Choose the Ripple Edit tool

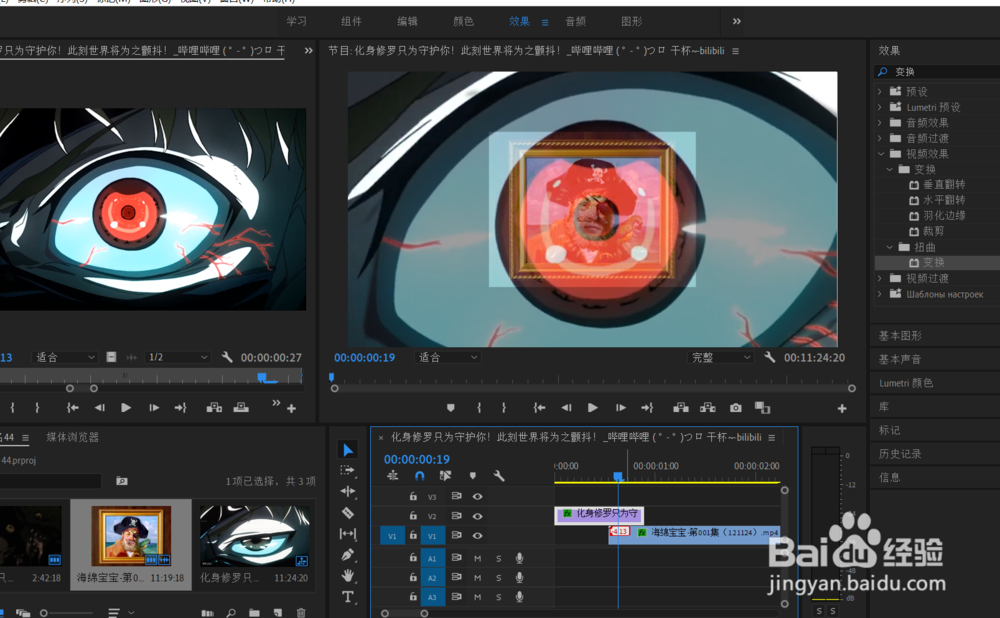(x=348, y=491)
